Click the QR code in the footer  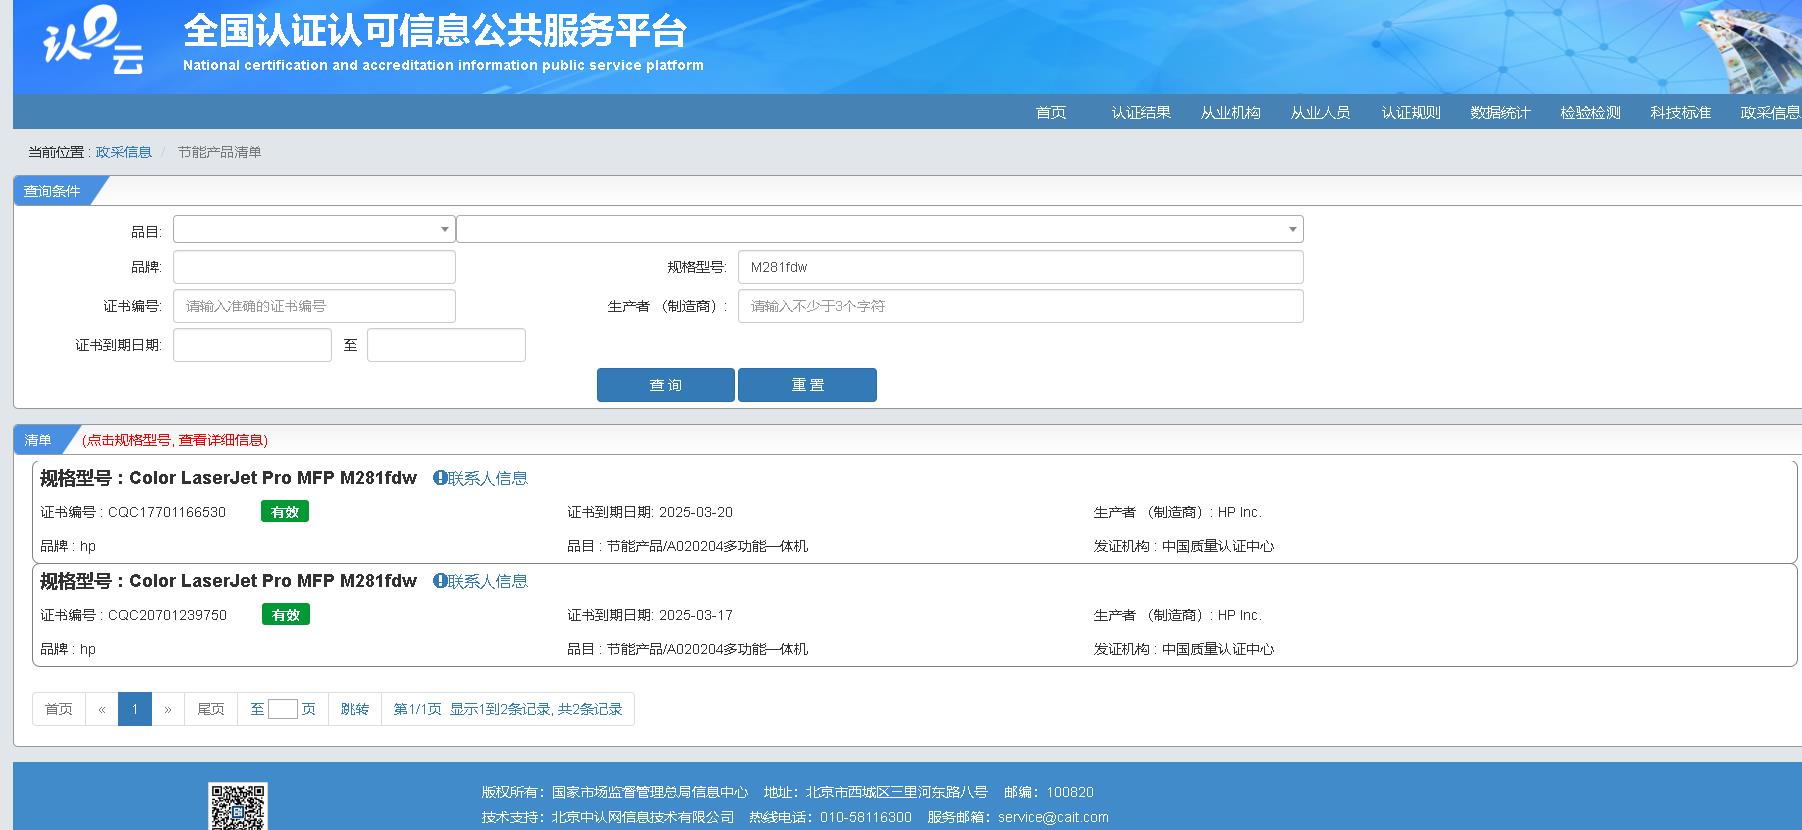tap(238, 806)
